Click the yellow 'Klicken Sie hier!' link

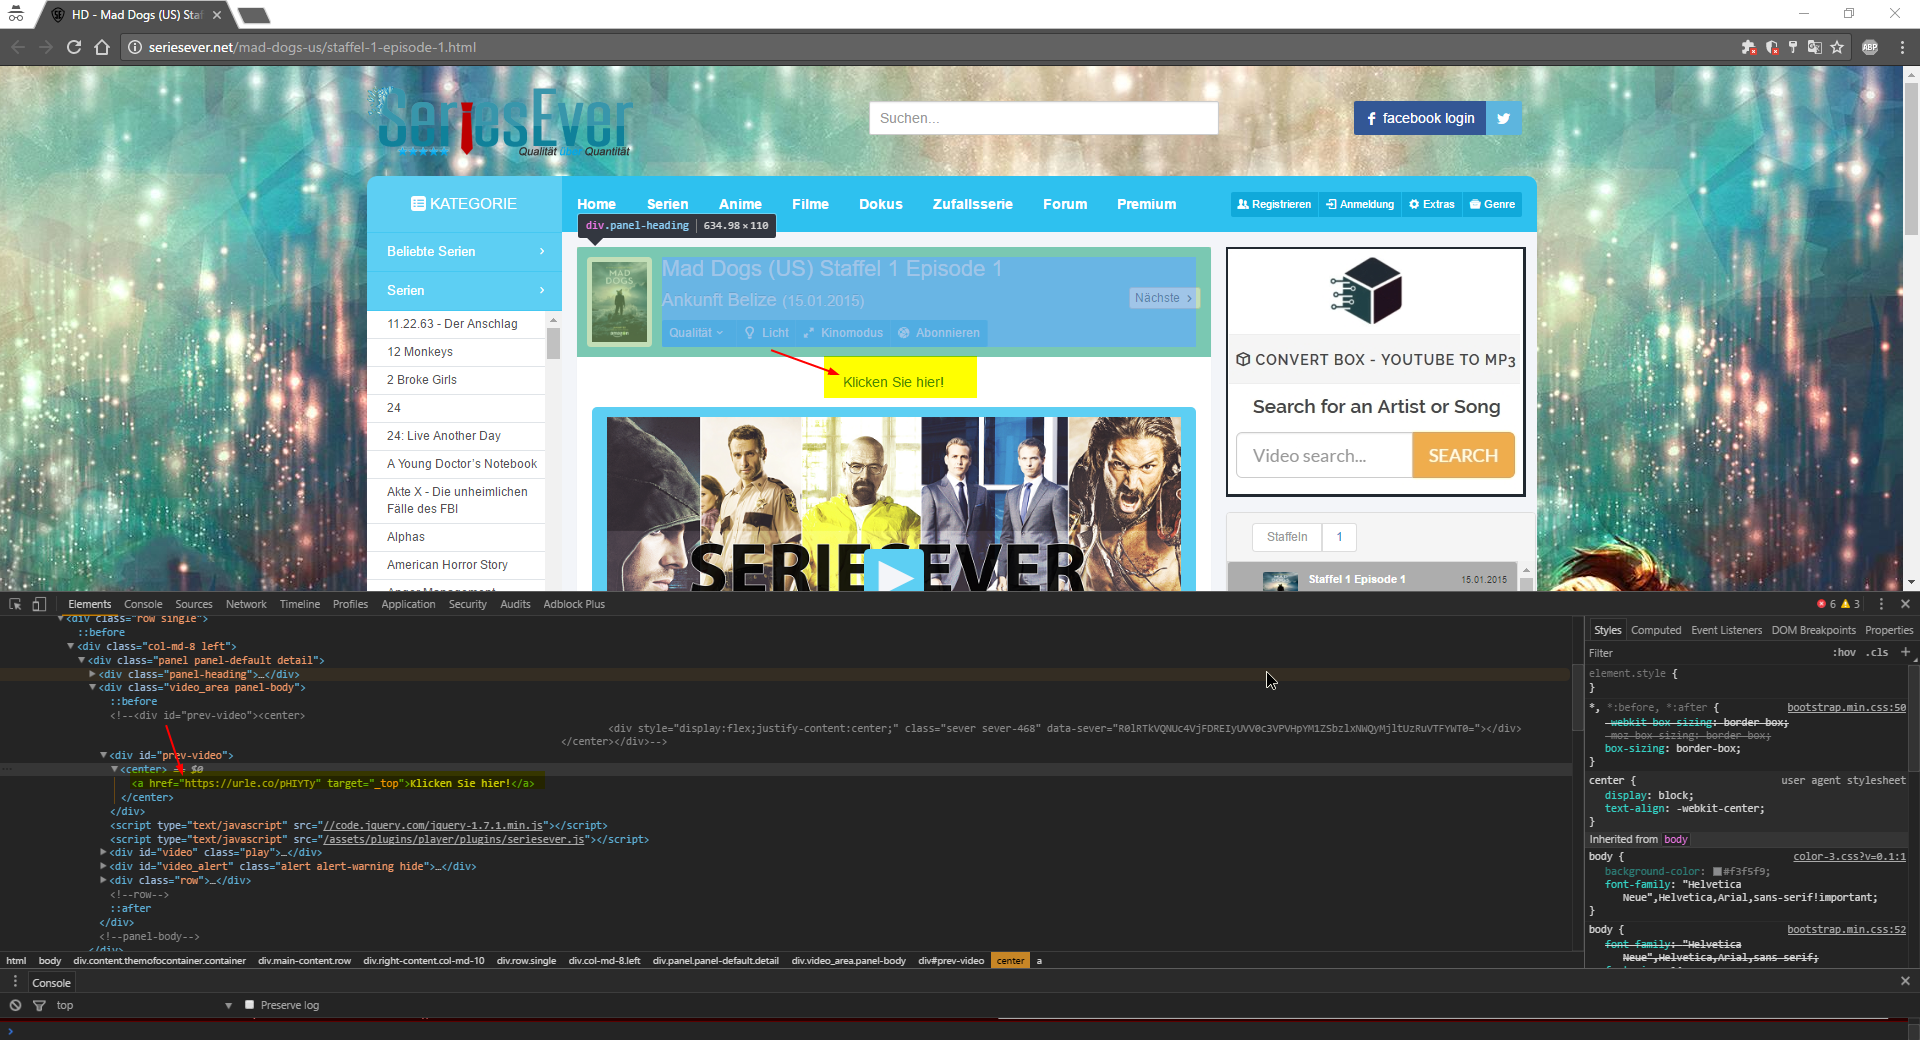point(893,382)
